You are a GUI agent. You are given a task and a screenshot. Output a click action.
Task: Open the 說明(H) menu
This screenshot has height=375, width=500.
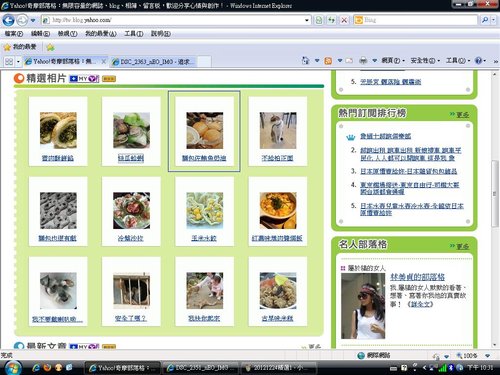click(x=161, y=34)
